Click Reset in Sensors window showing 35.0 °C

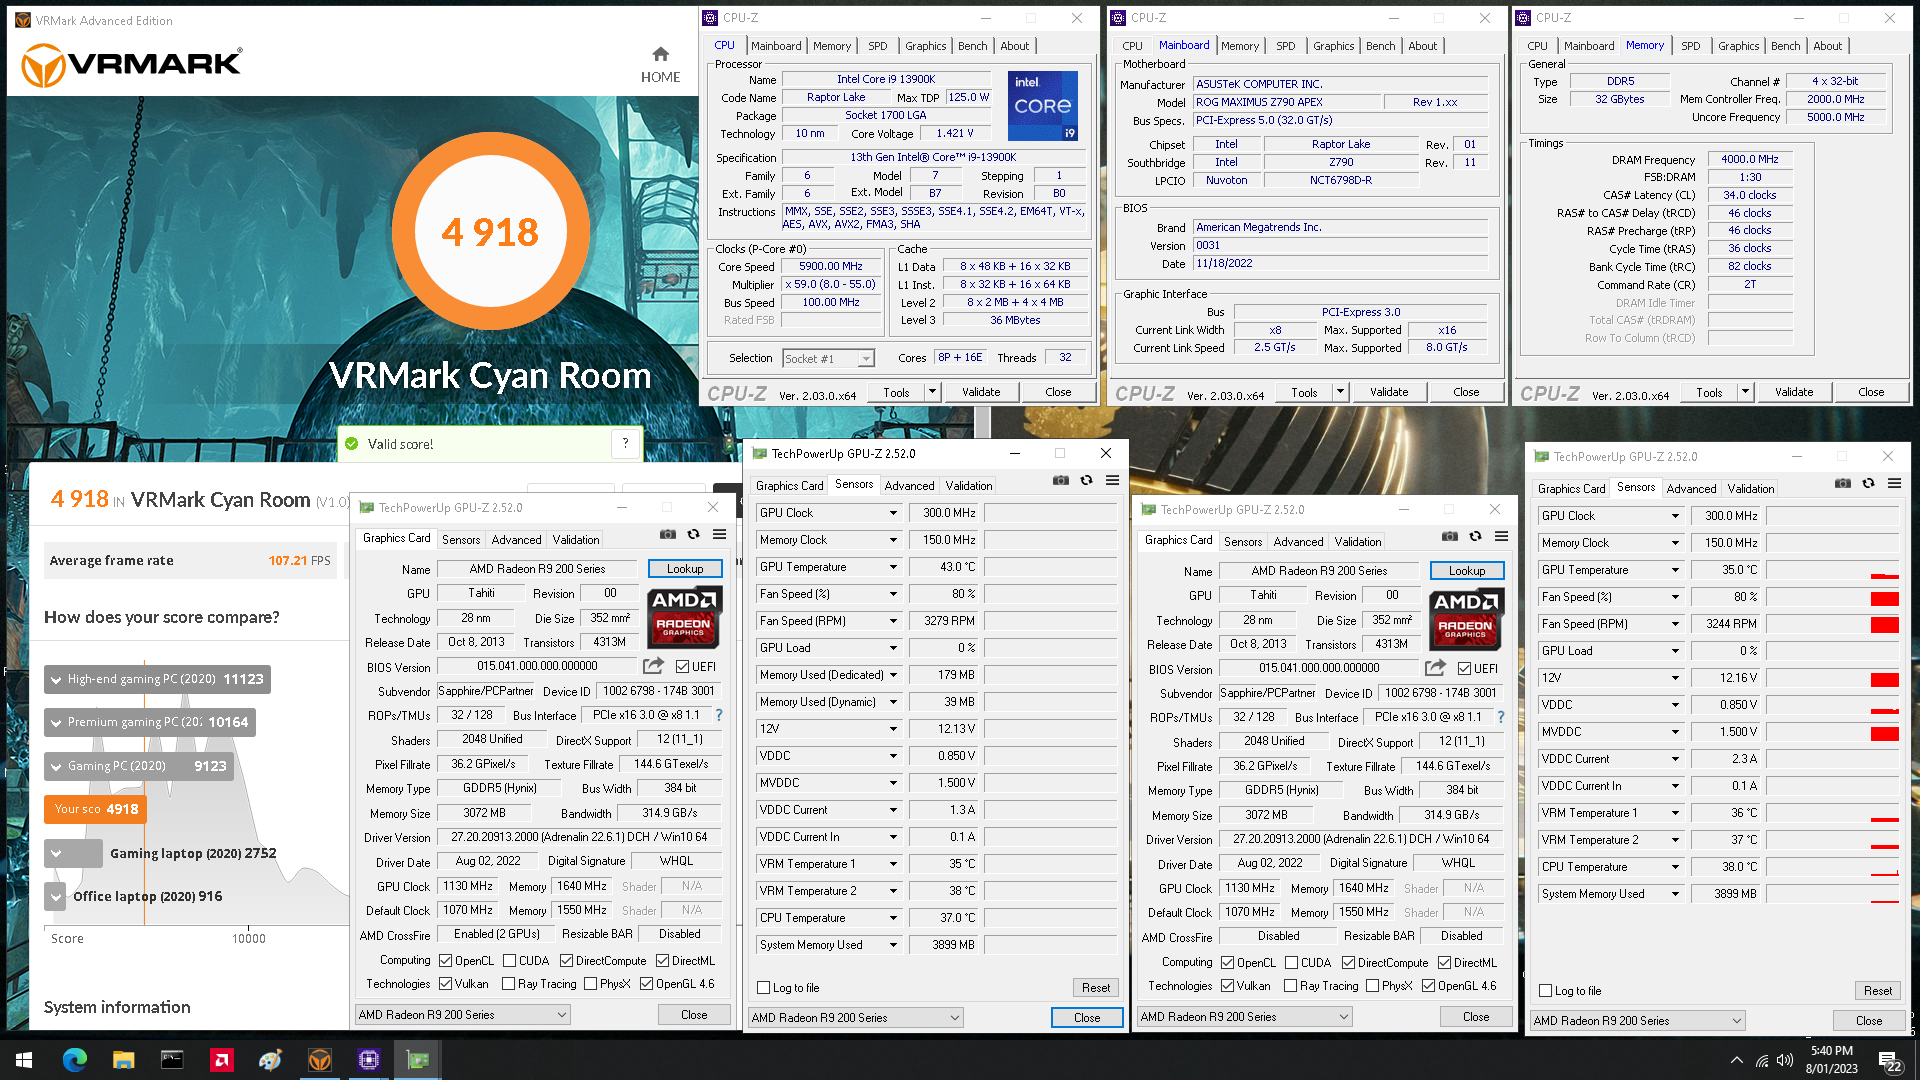pyautogui.click(x=1877, y=990)
